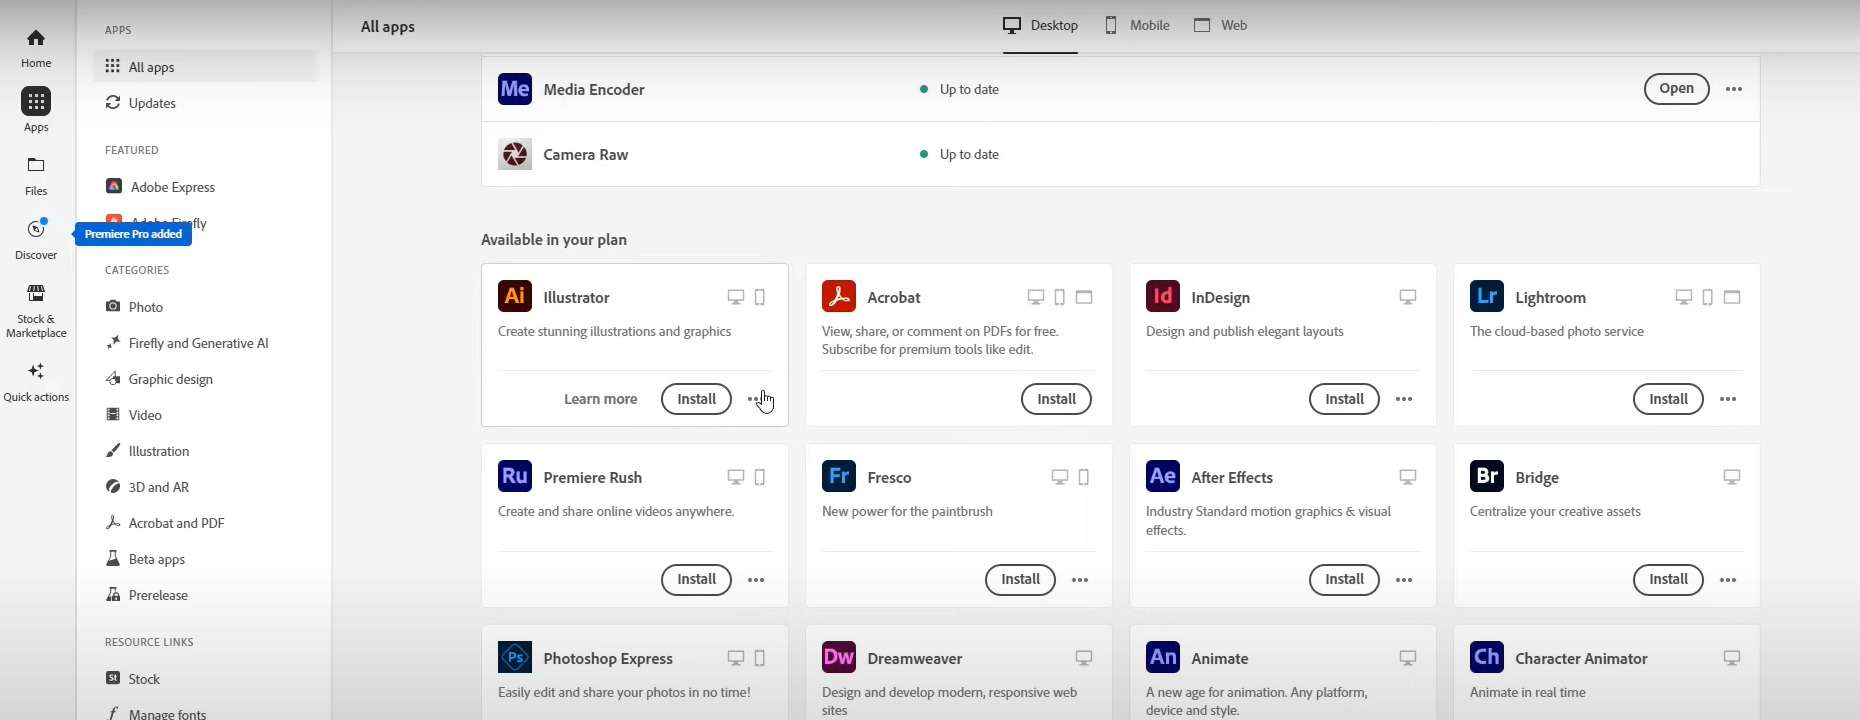Install InDesign
The image size is (1860, 720).
(1344, 399)
